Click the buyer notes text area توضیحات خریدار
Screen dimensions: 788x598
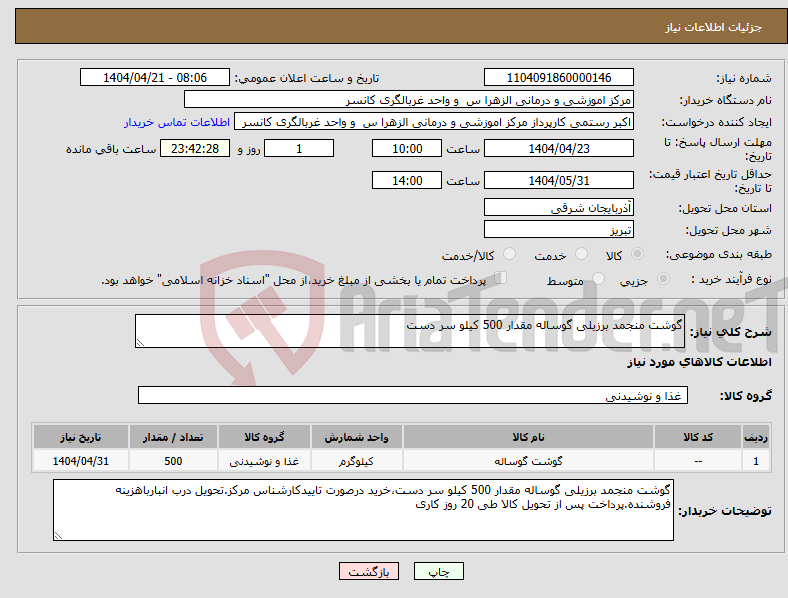tap(363, 510)
